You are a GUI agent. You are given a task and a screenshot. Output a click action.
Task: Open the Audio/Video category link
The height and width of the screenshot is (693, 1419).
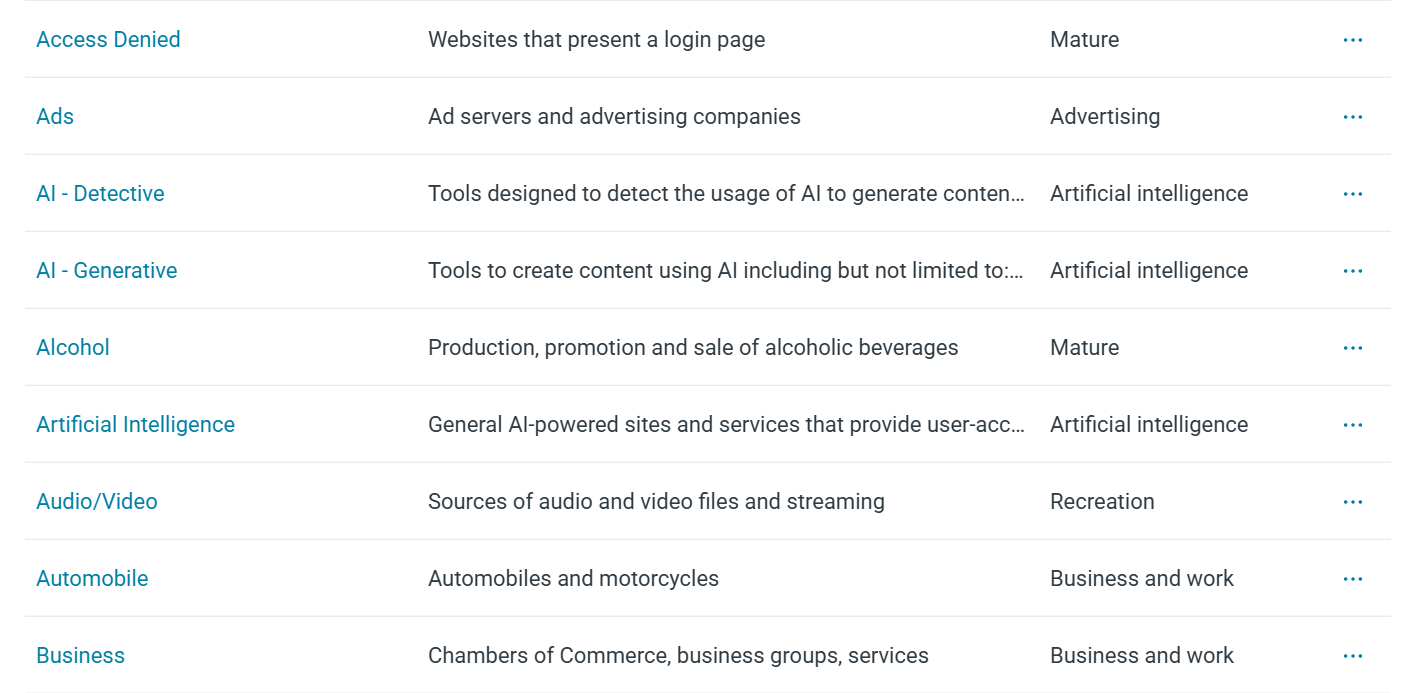[97, 502]
